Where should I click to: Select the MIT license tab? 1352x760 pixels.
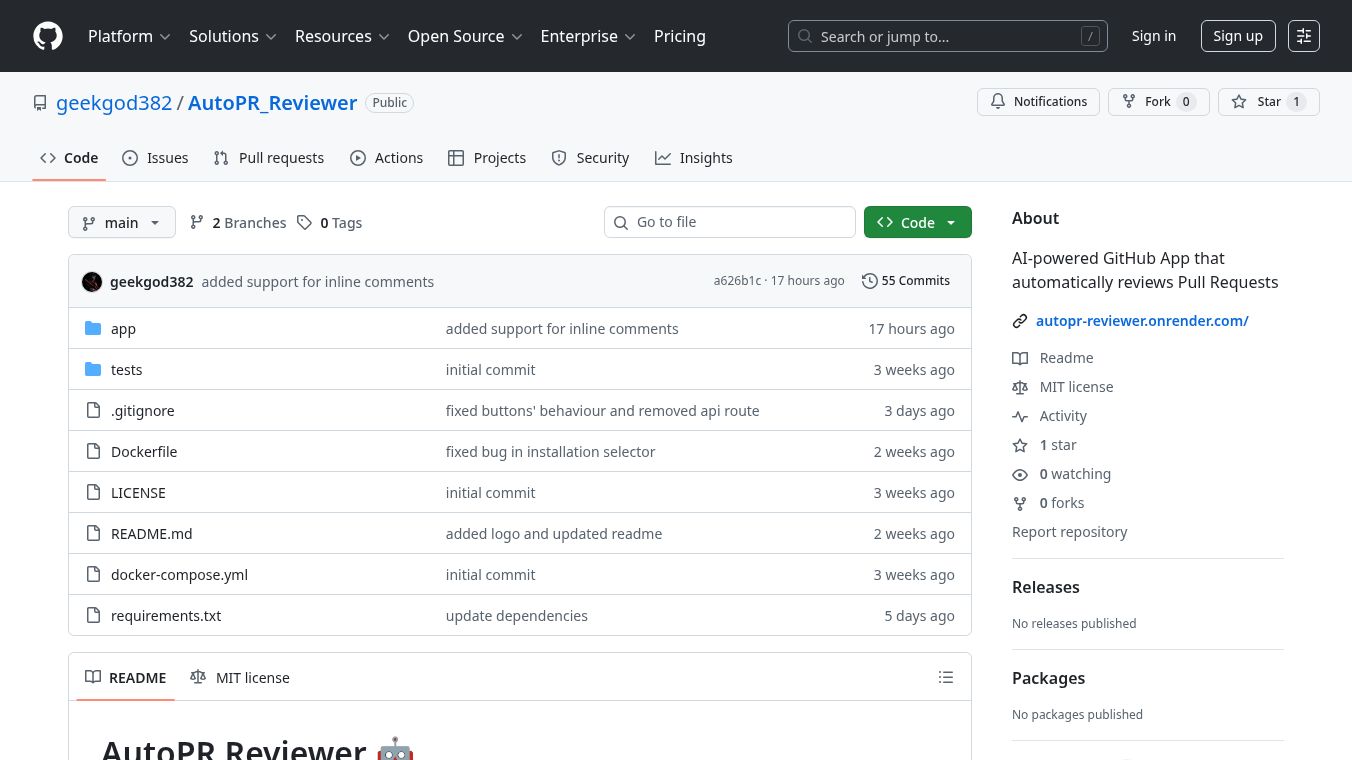(240, 678)
